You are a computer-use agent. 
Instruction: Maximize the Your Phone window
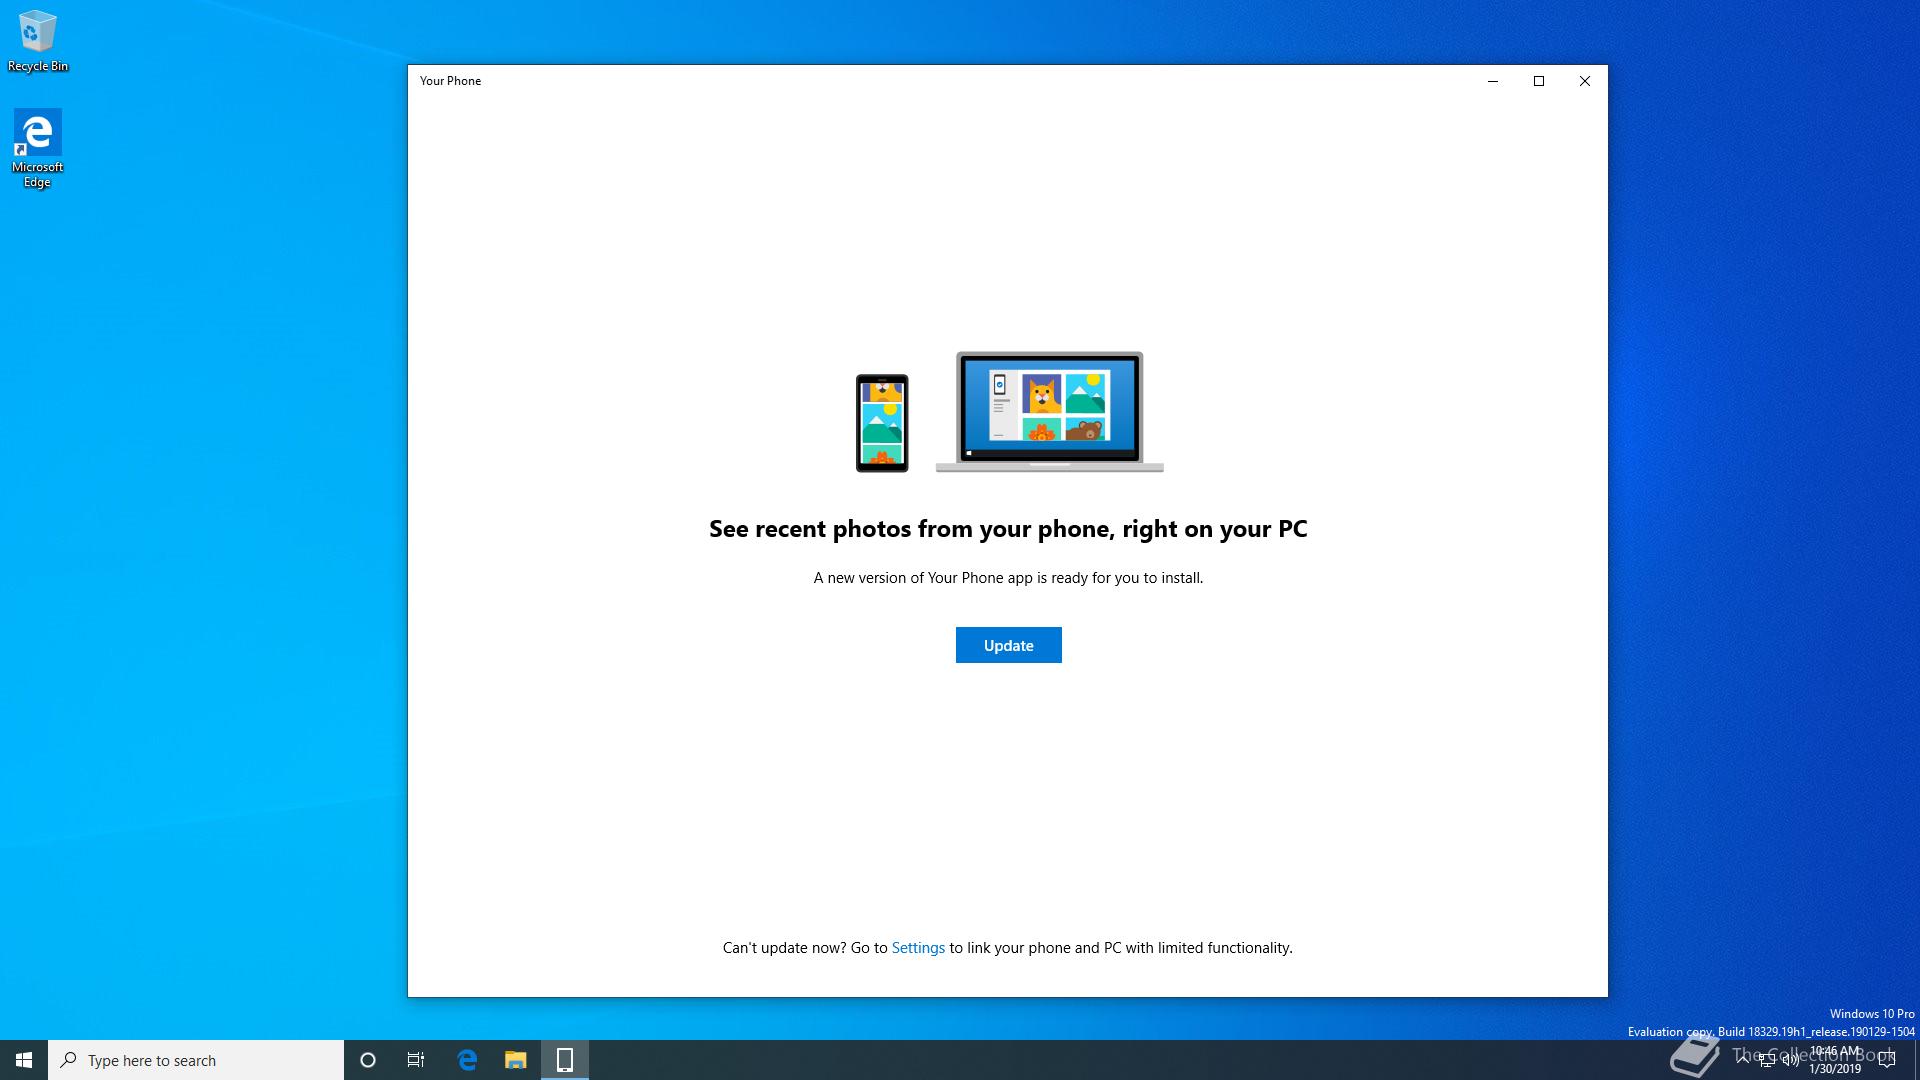pyautogui.click(x=1539, y=81)
